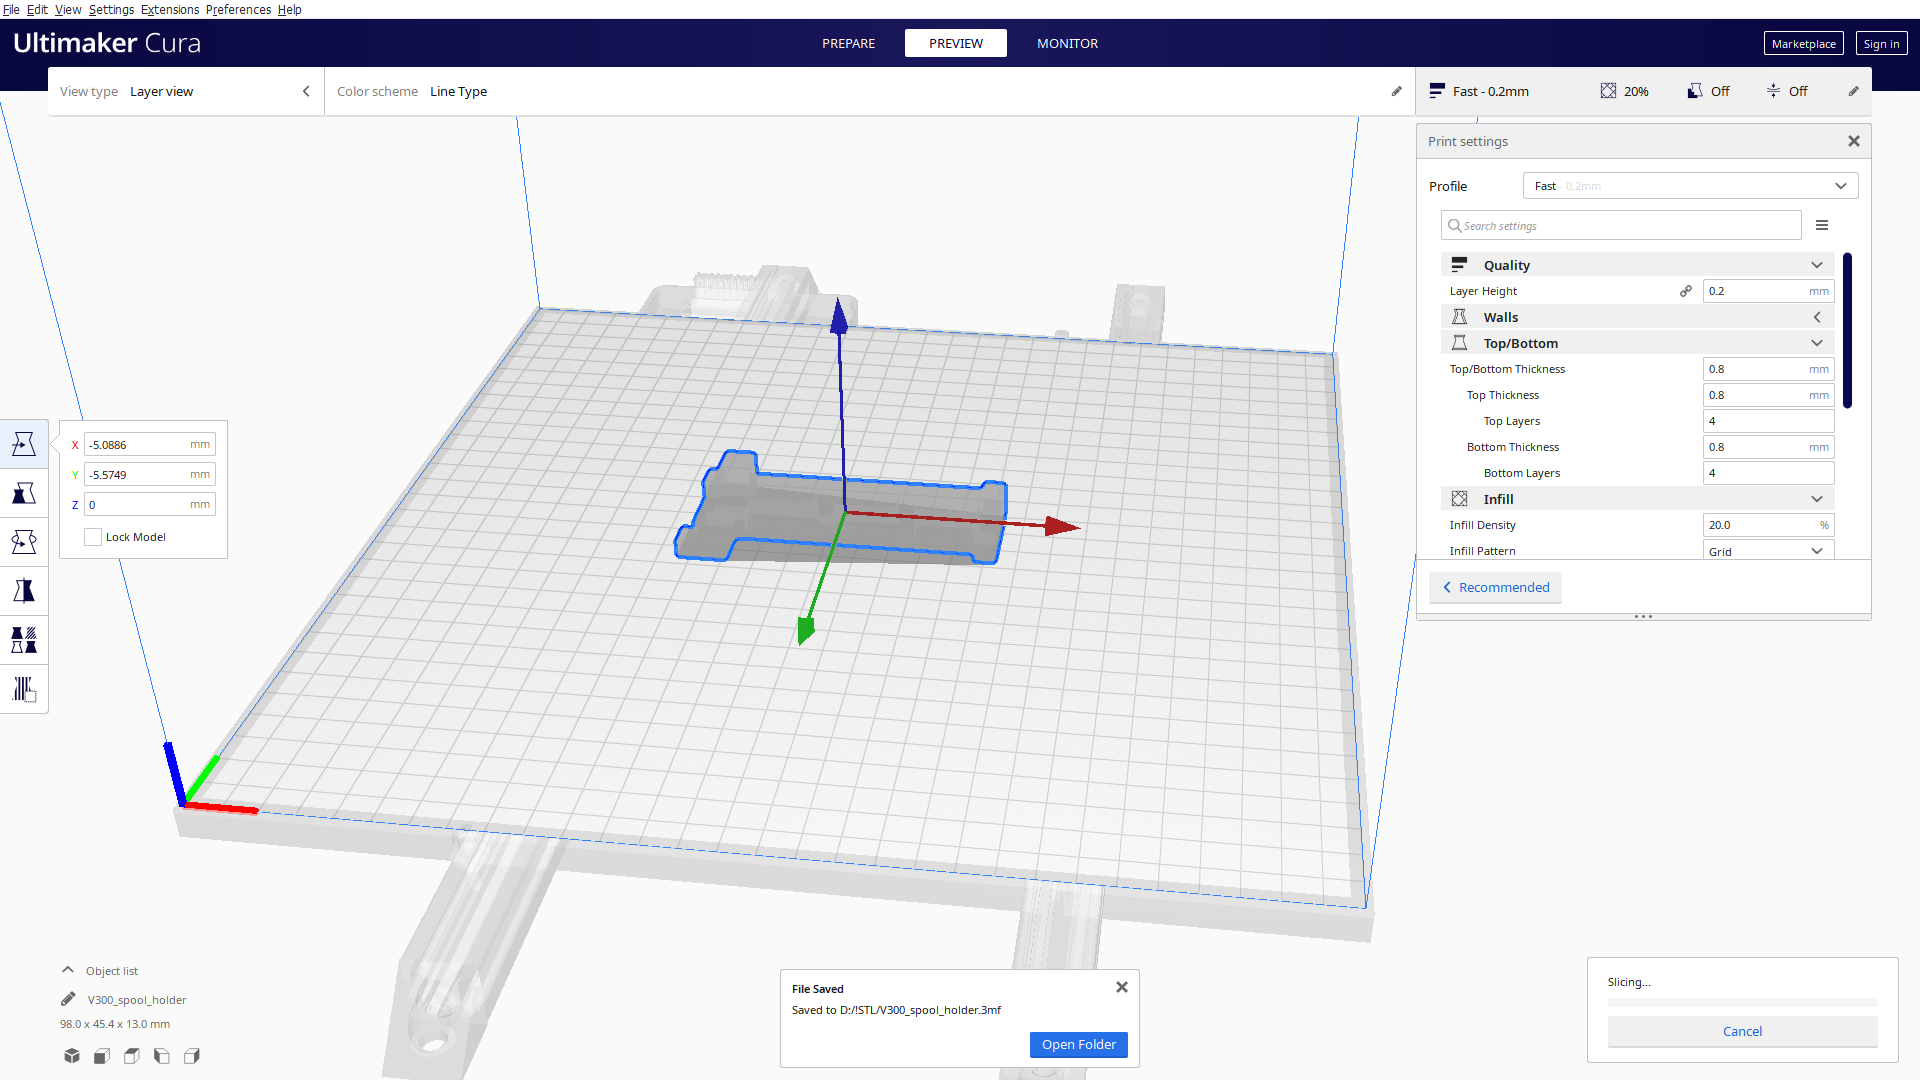The height and width of the screenshot is (1080, 1920).
Task: Switch to the MONITOR tab
Action: 1067,43
